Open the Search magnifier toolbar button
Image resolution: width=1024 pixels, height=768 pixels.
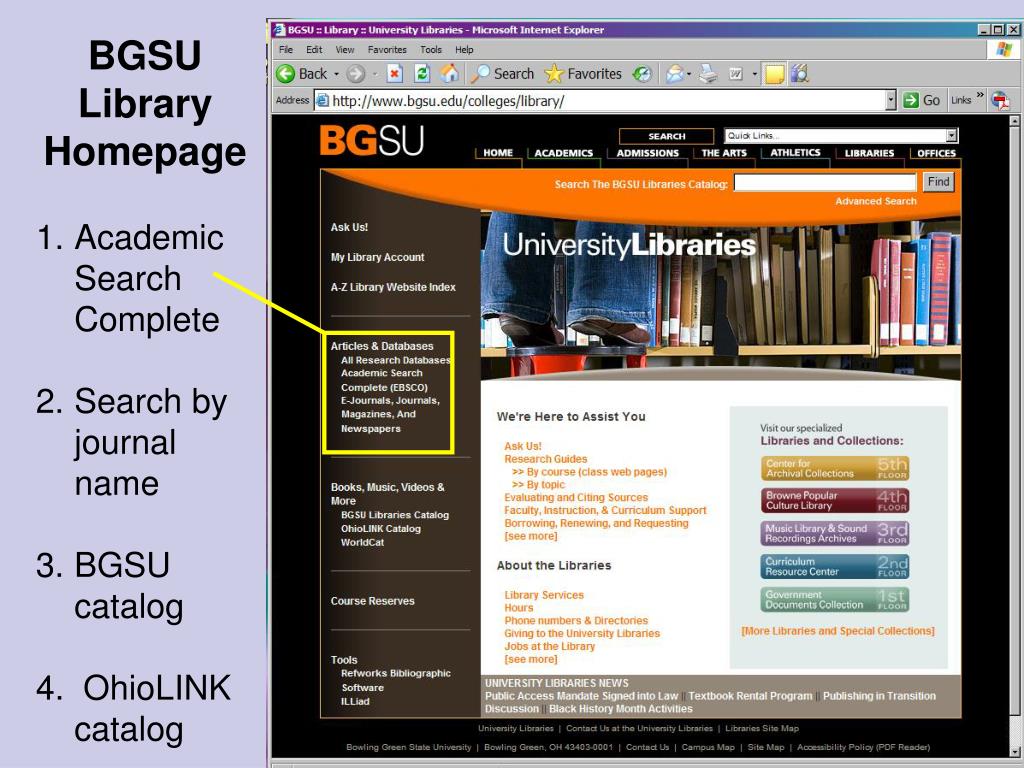pos(502,74)
